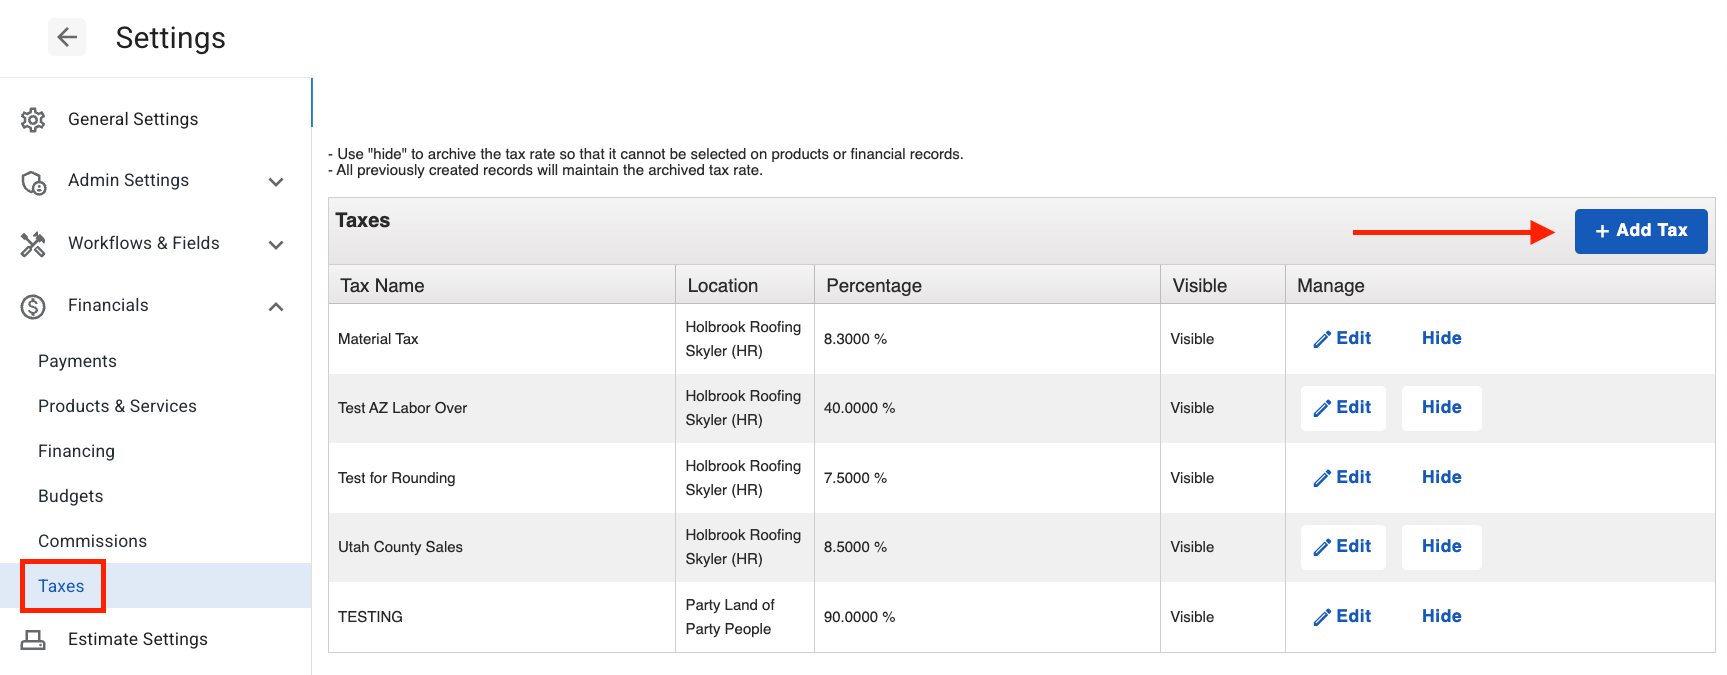Hide the Test AZ Labor Over tax

1441,408
